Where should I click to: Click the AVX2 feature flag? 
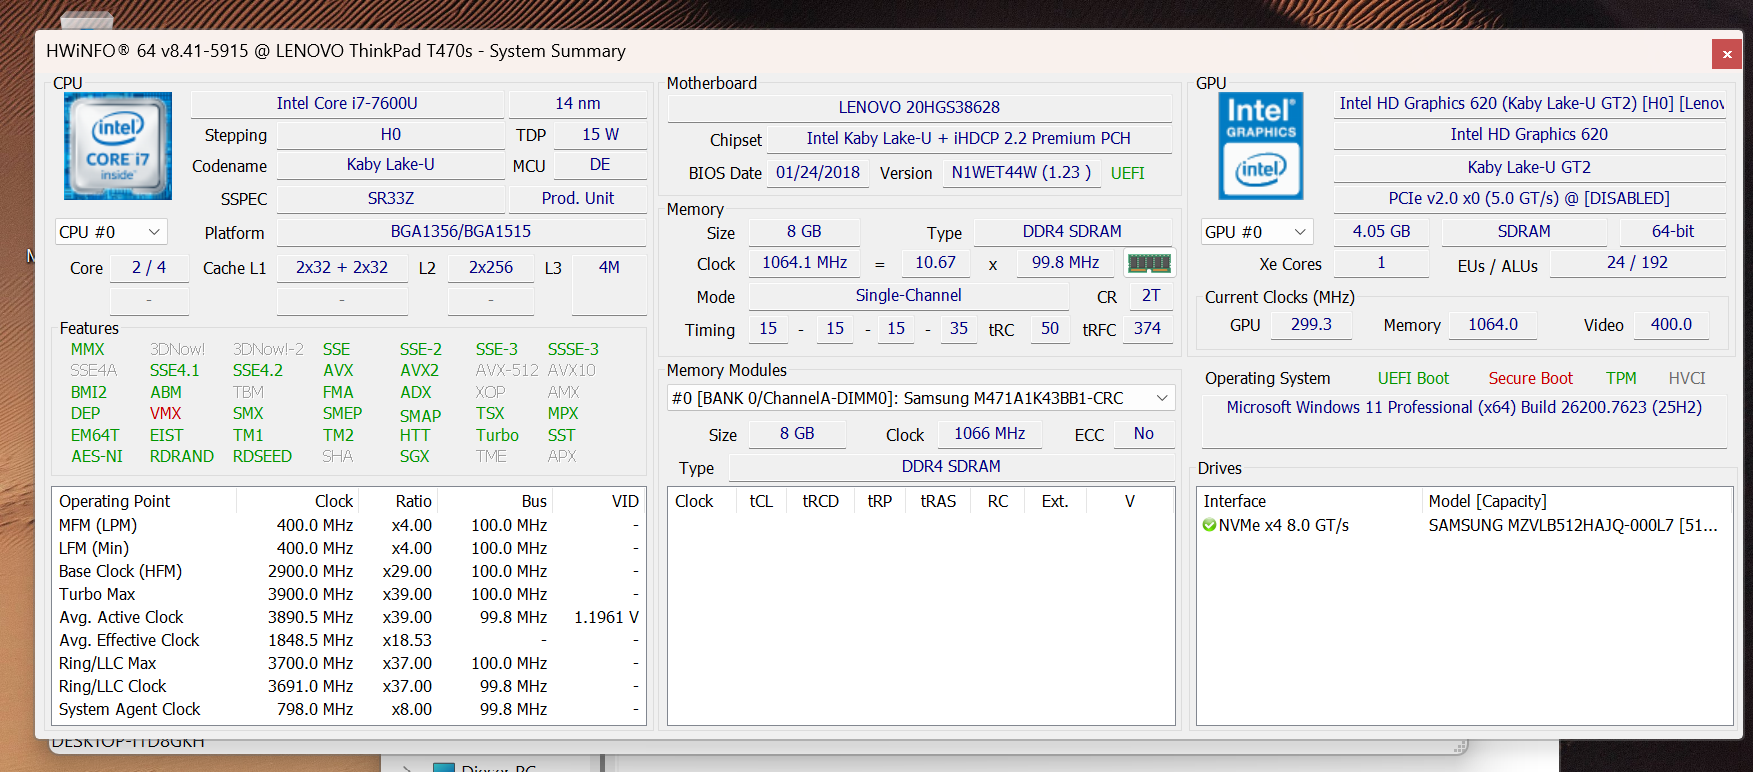click(x=419, y=371)
